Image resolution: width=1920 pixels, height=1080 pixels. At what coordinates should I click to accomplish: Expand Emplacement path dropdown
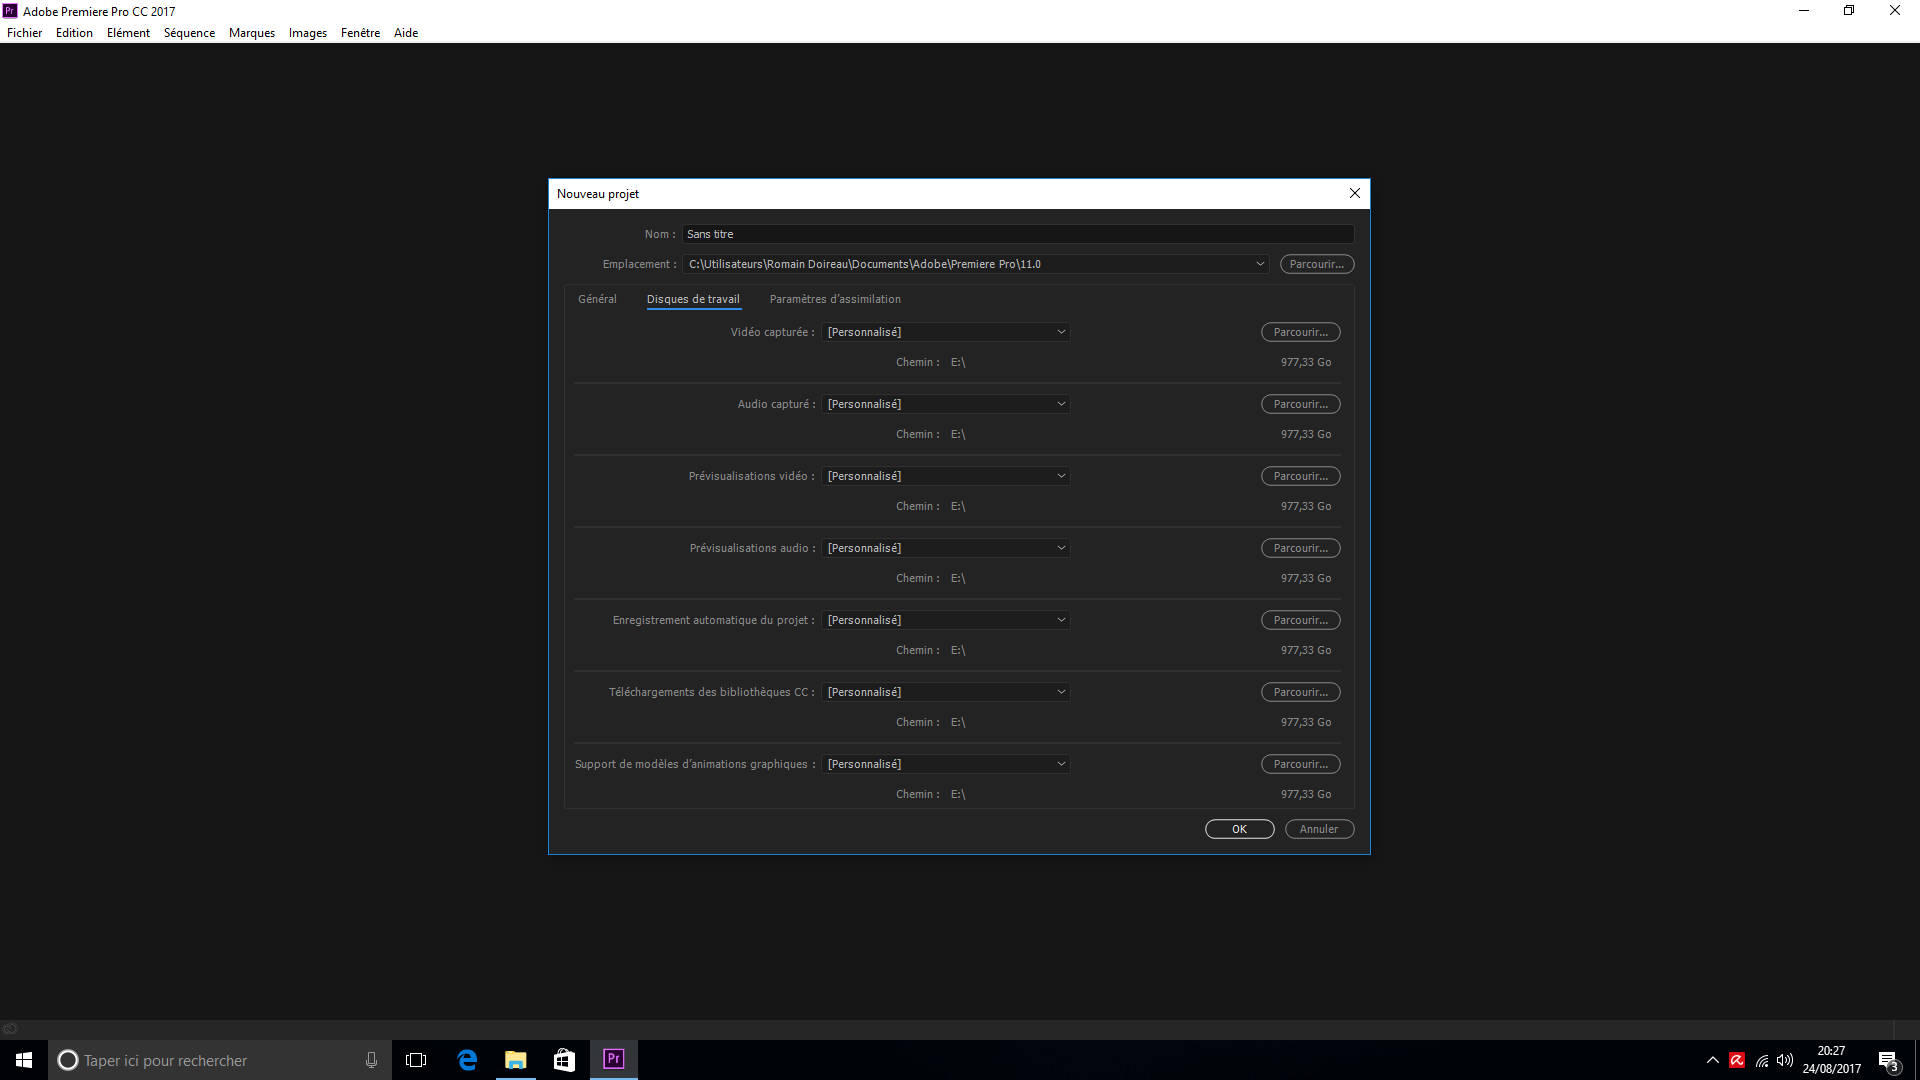tap(1260, 264)
